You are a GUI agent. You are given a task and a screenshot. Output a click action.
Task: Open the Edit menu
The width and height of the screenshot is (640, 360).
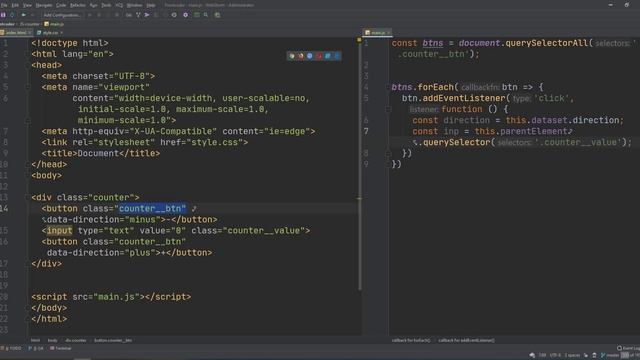point(15,5)
